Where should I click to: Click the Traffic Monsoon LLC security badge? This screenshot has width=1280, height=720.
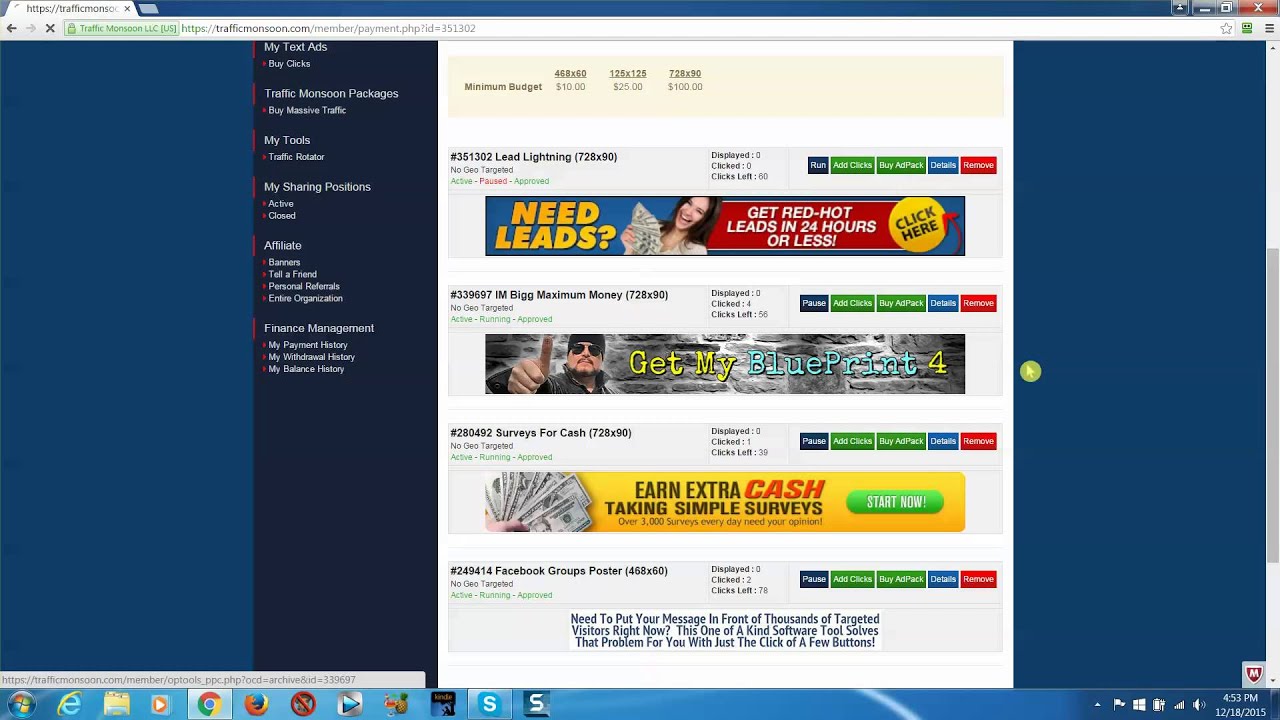[x=123, y=28]
